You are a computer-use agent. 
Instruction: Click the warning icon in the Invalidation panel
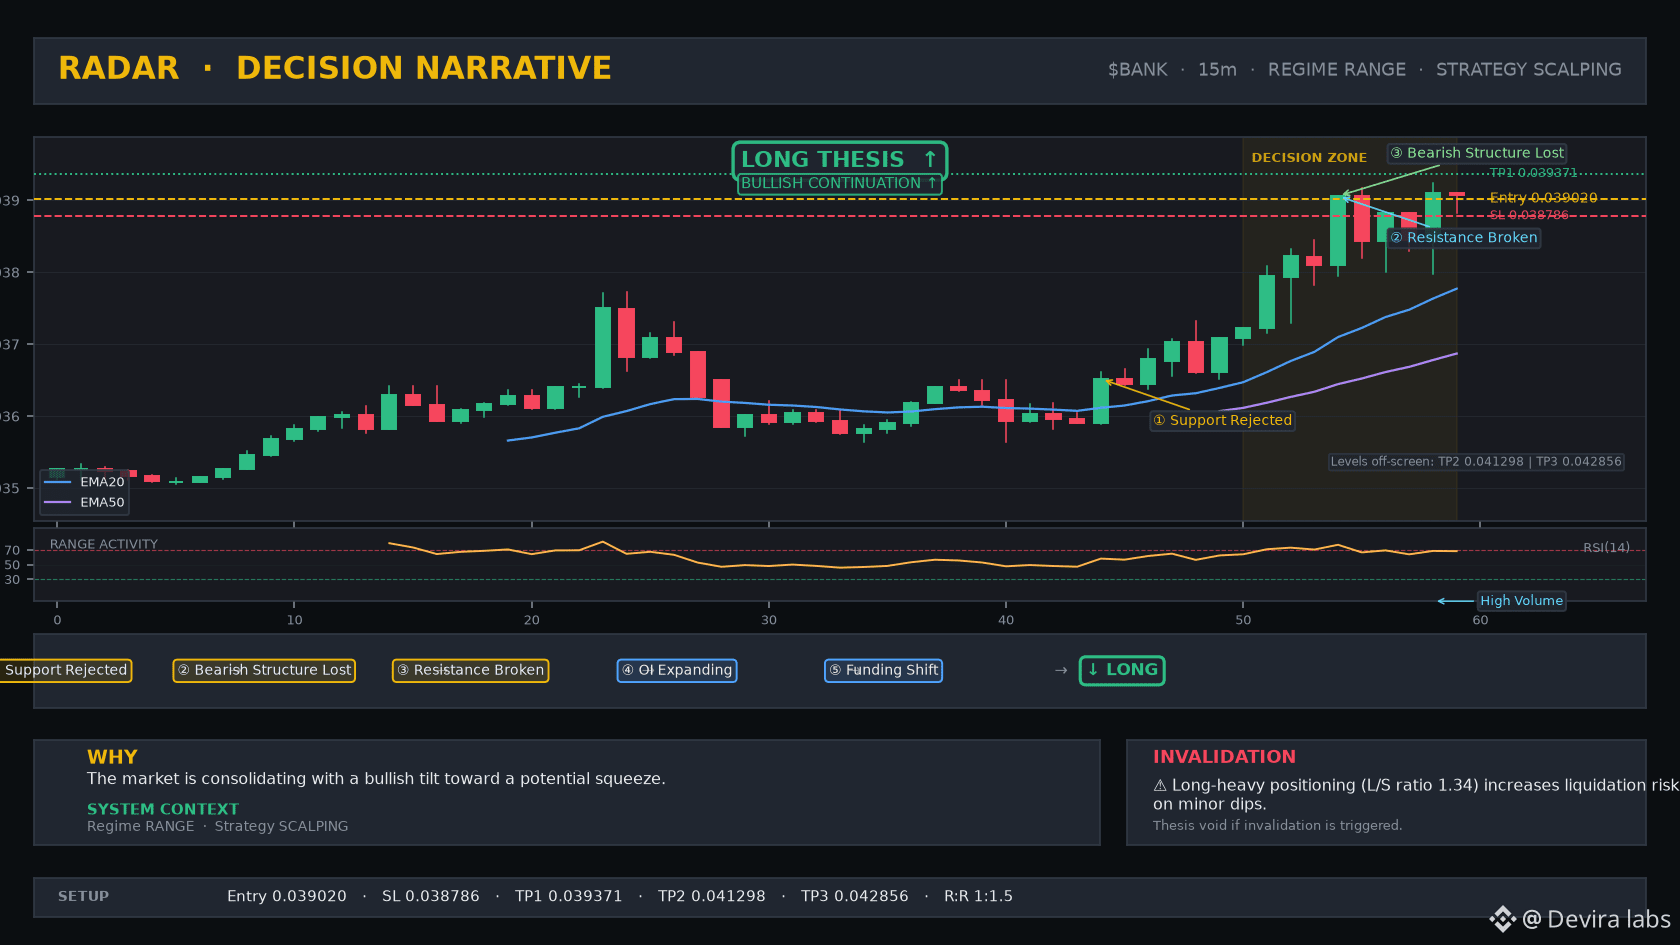[x=1160, y=786]
